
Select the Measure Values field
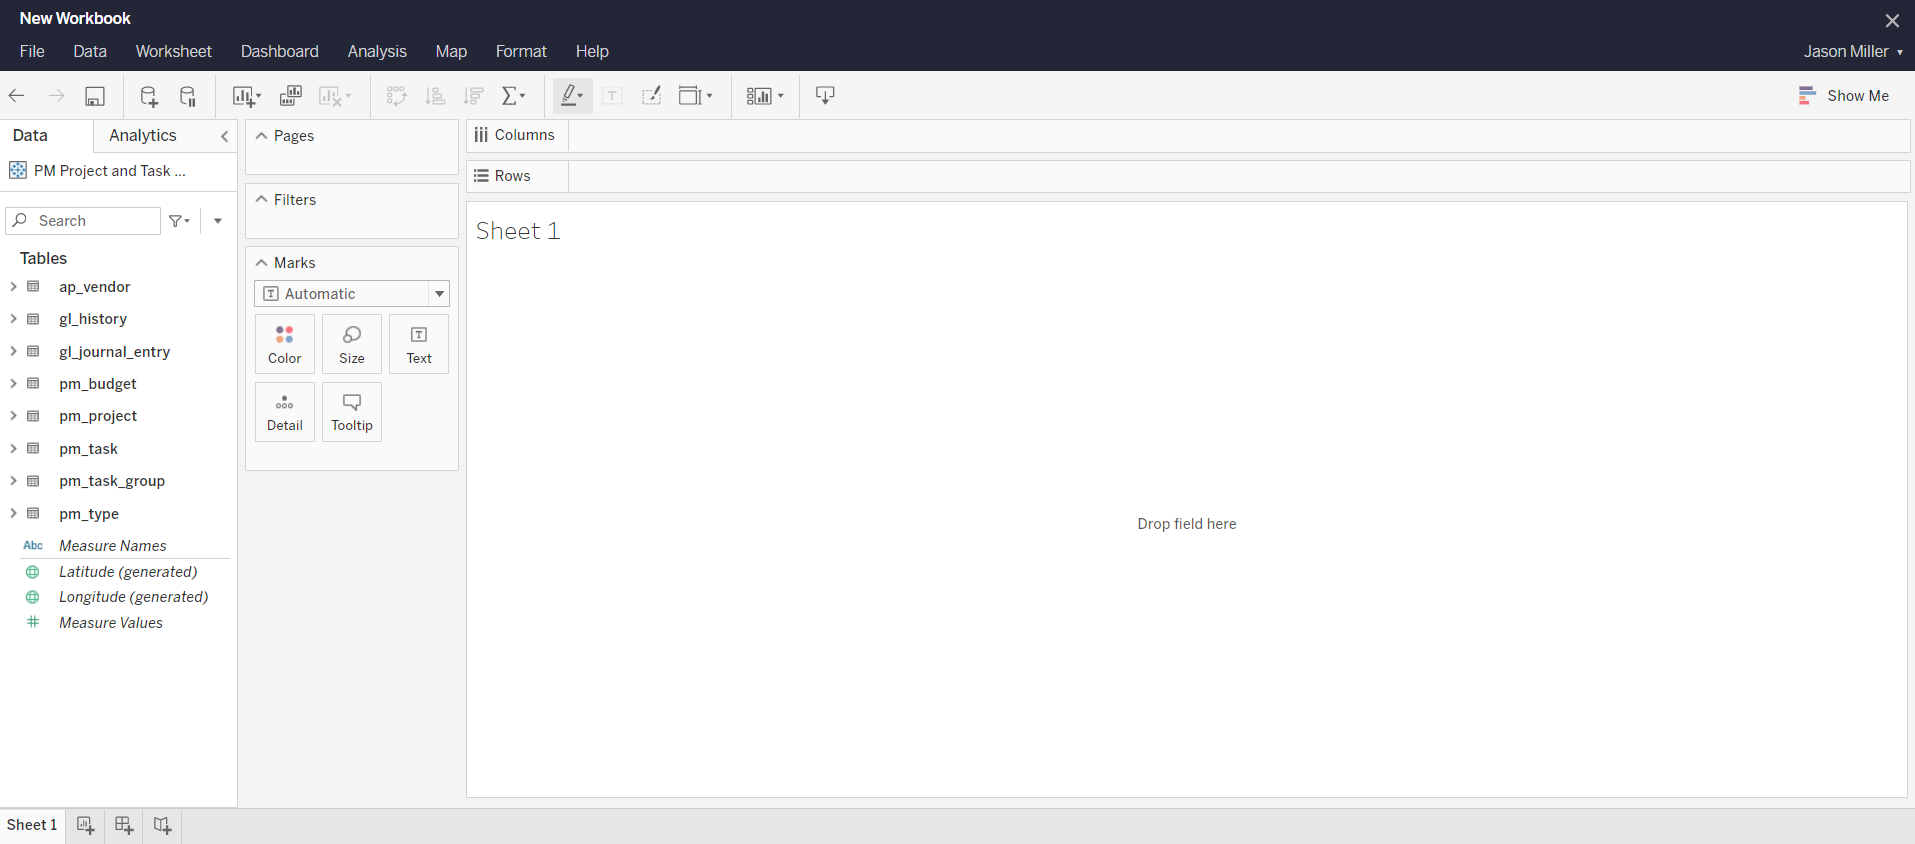coord(111,623)
